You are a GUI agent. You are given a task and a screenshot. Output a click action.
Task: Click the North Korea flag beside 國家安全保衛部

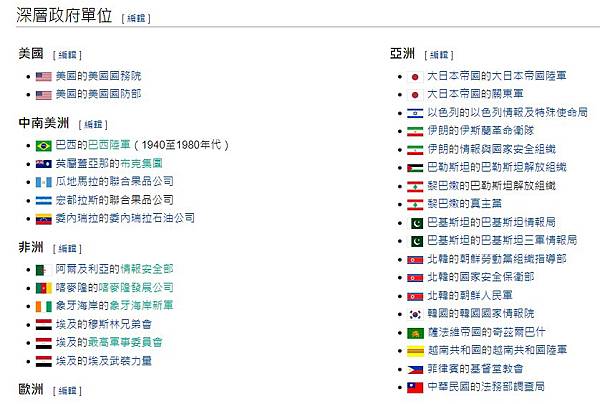pos(415,278)
